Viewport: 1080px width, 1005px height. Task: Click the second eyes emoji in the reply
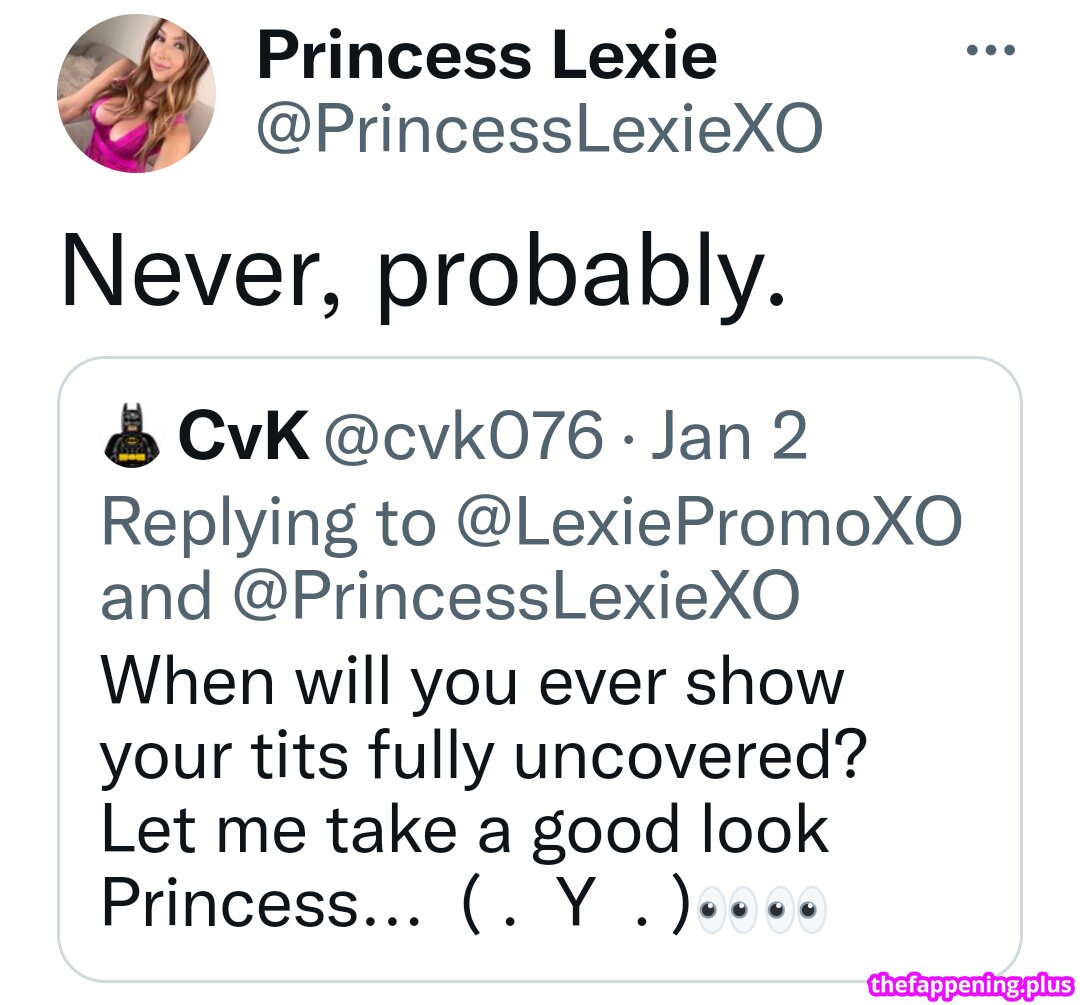tap(740, 908)
